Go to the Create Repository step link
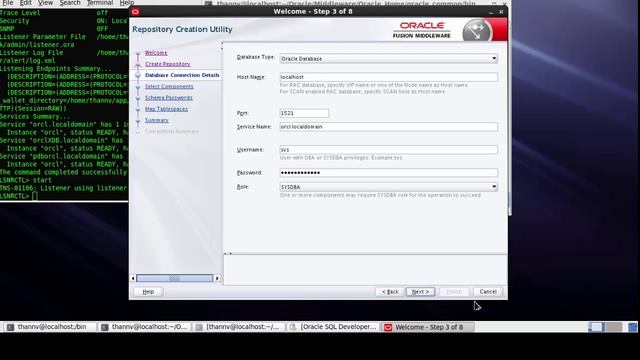640x360 pixels. pyautogui.click(x=168, y=64)
